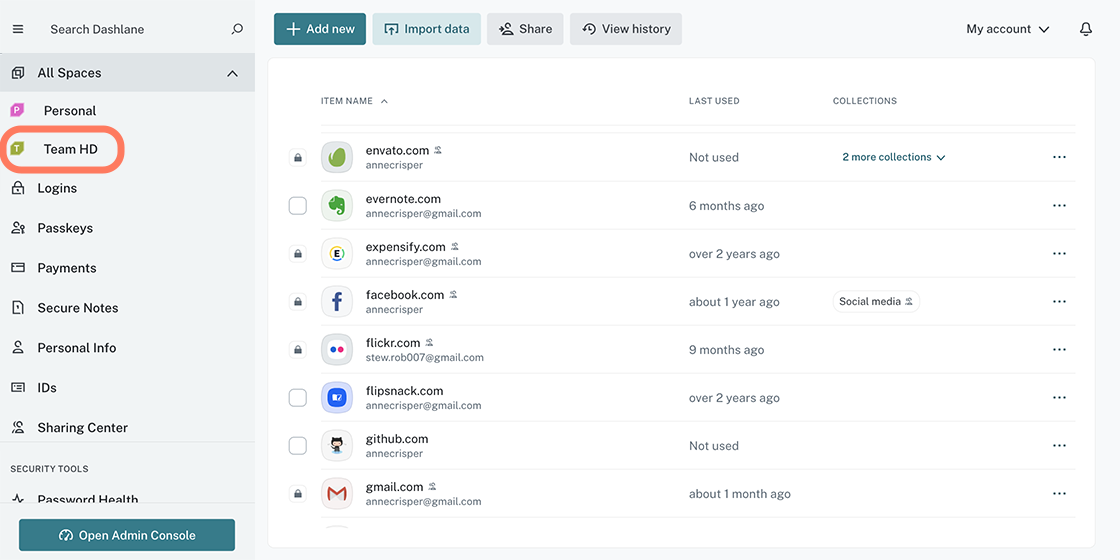This screenshot has width=1120, height=560.
Task: Click the Last Used column header
Action: pos(714,101)
